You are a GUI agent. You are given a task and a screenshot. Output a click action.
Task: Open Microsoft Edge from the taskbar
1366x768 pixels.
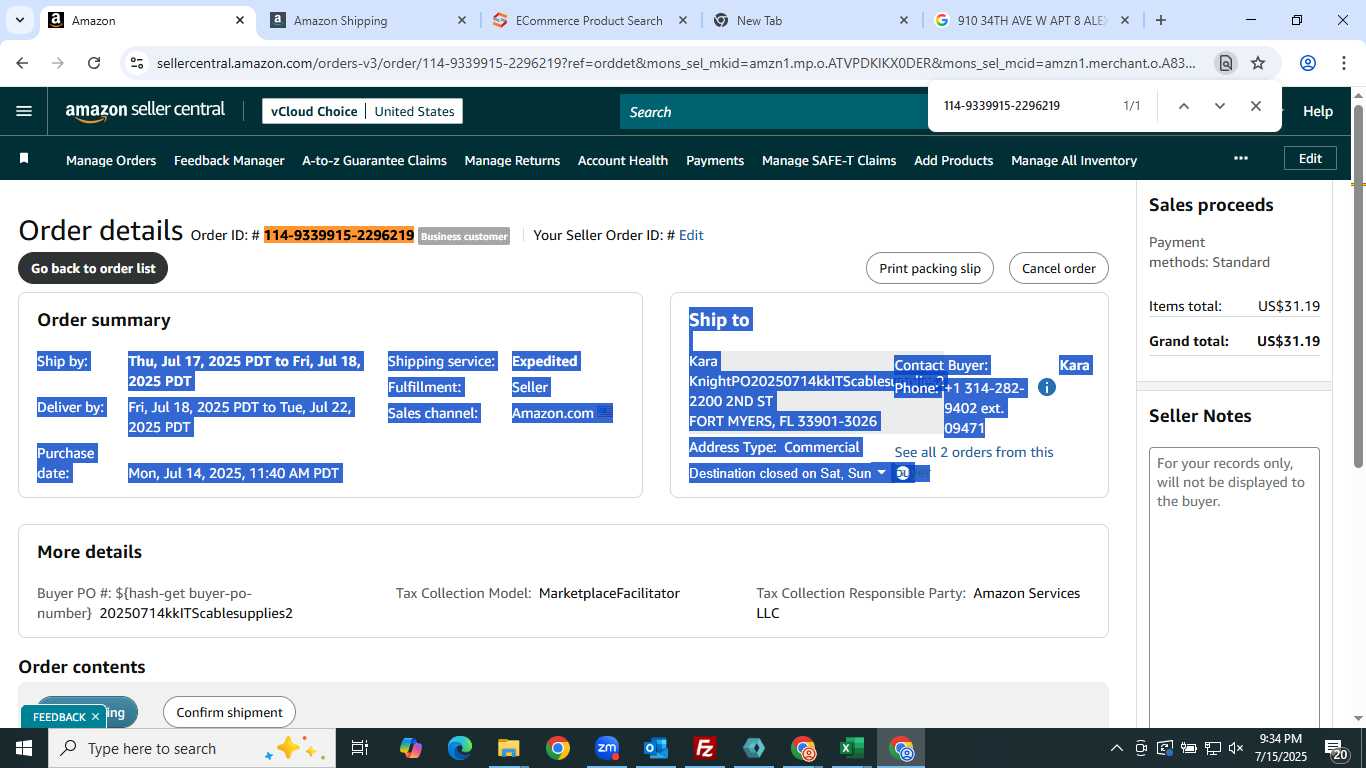click(459, 748)
